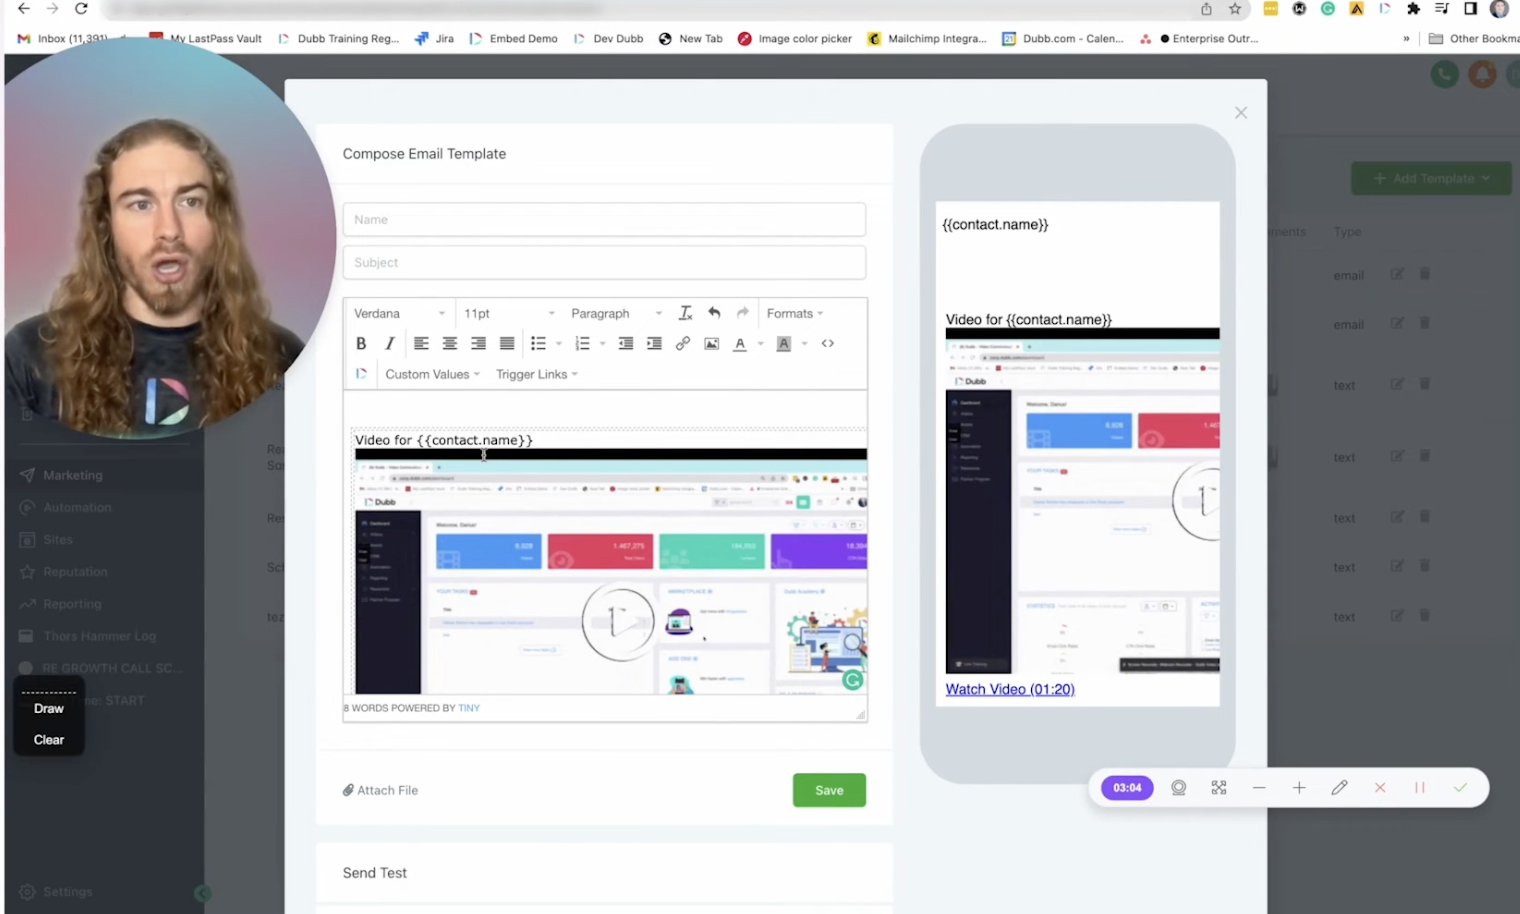Viewport: 1520px width, 914px height.
Task: Click the Subject input field
Action: (604, 262)
